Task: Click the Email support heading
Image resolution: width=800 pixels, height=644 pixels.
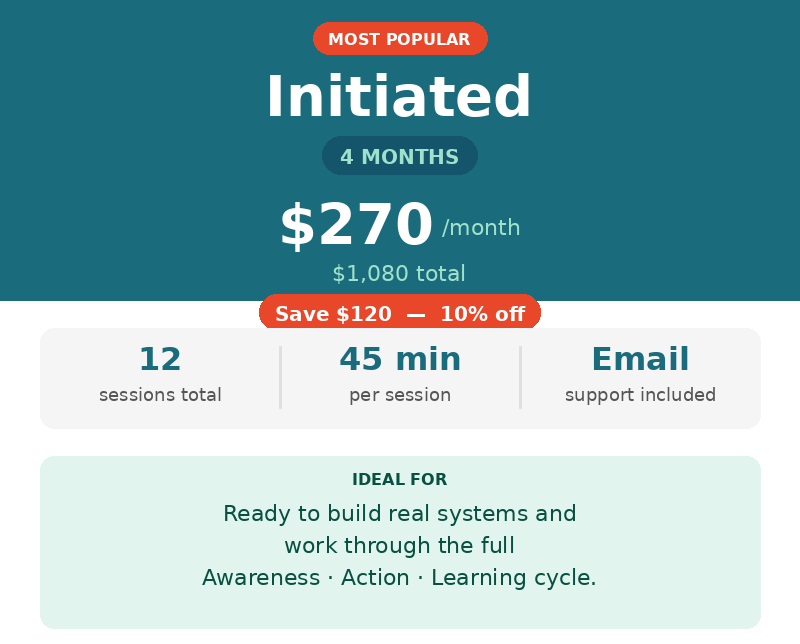Action: click(x=640, y=359)
